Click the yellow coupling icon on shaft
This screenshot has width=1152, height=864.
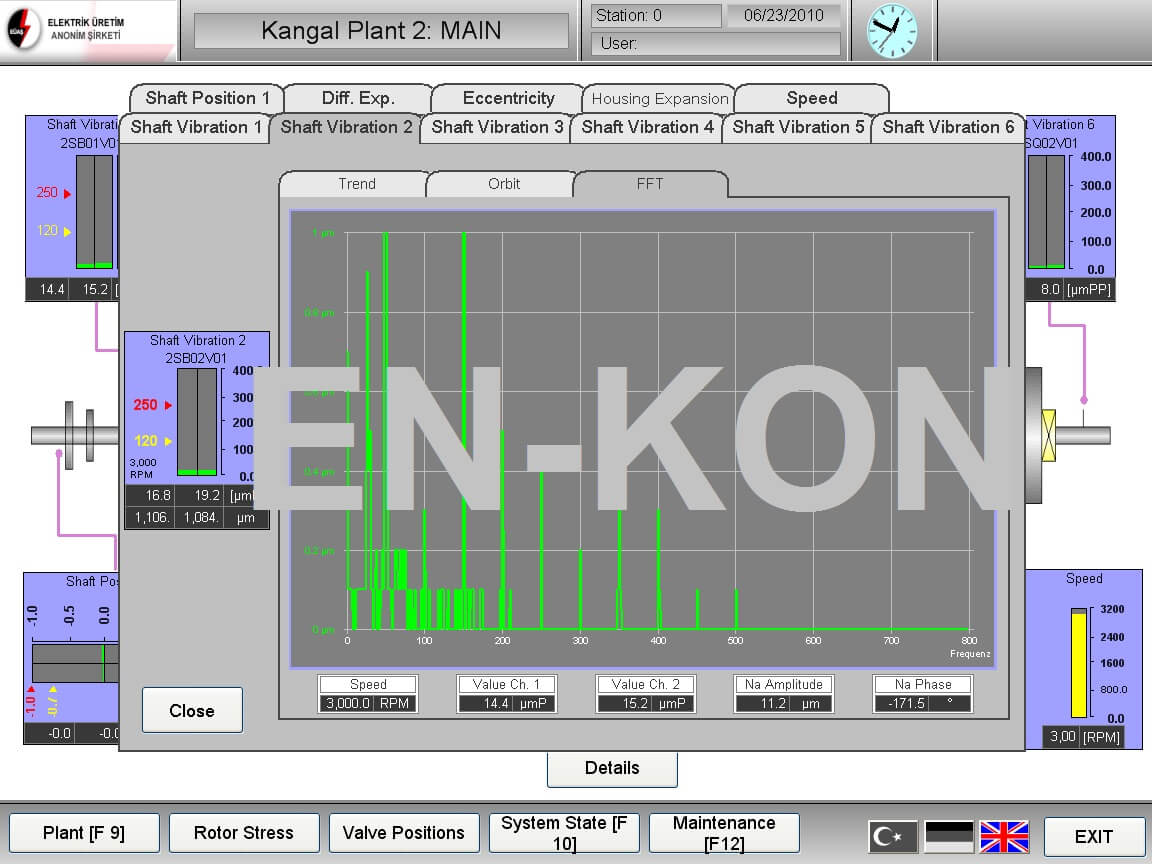pyautogui.click(x=1049, y=435)
